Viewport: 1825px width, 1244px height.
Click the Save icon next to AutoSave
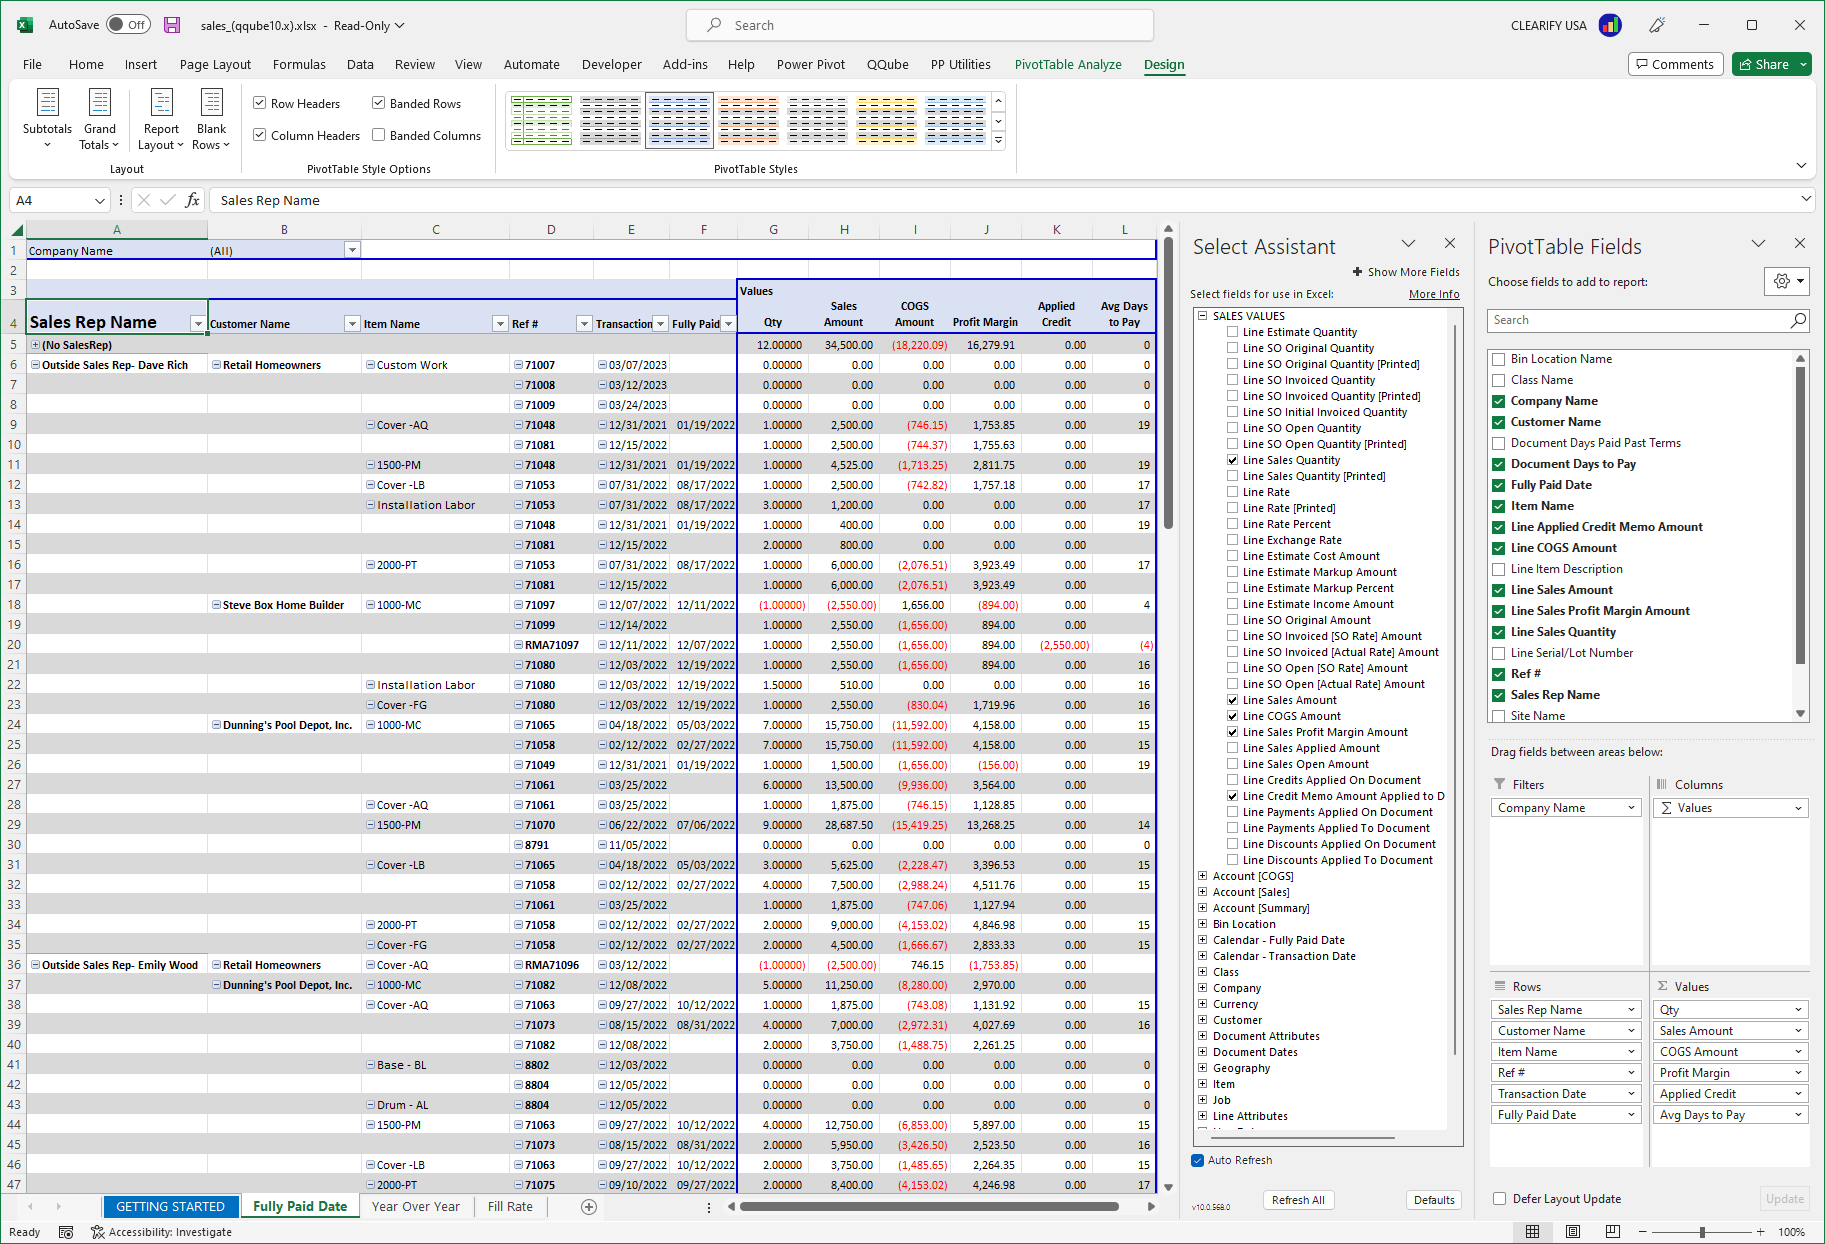172,24
